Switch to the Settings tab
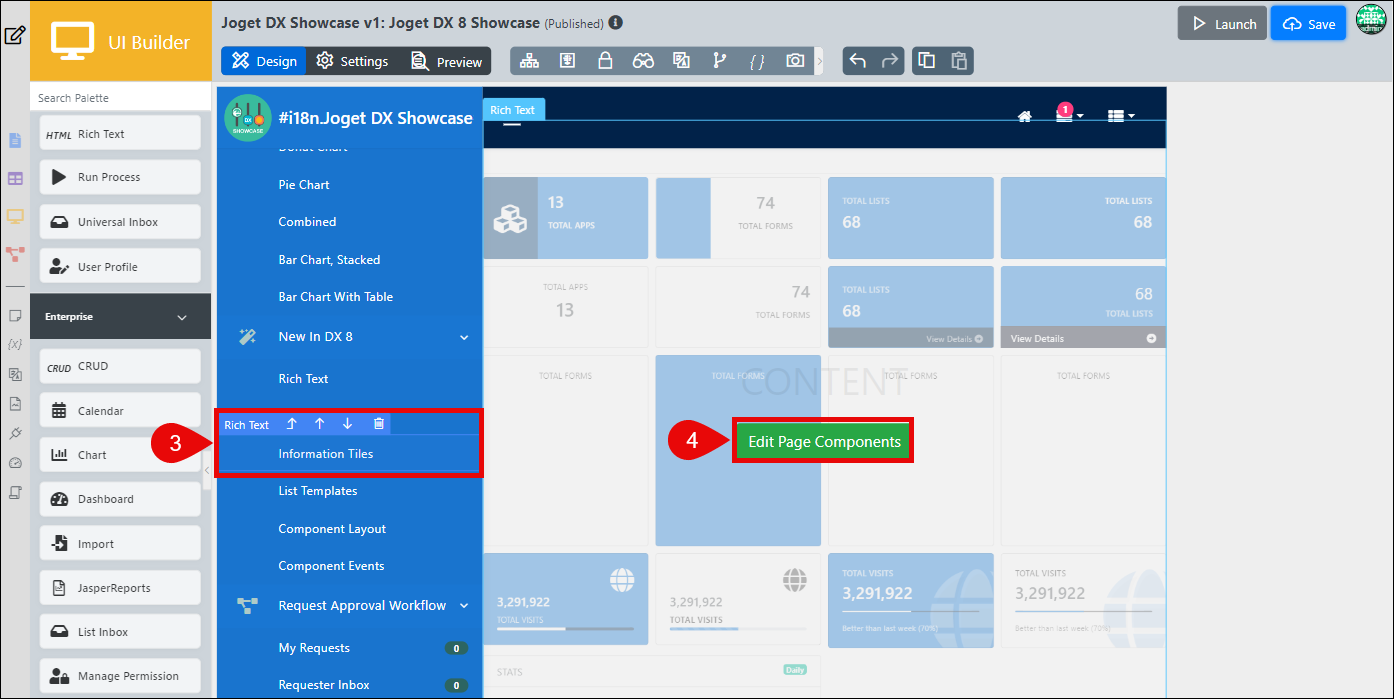Viewport: 1394px width, 699px height. pos(352,61)
